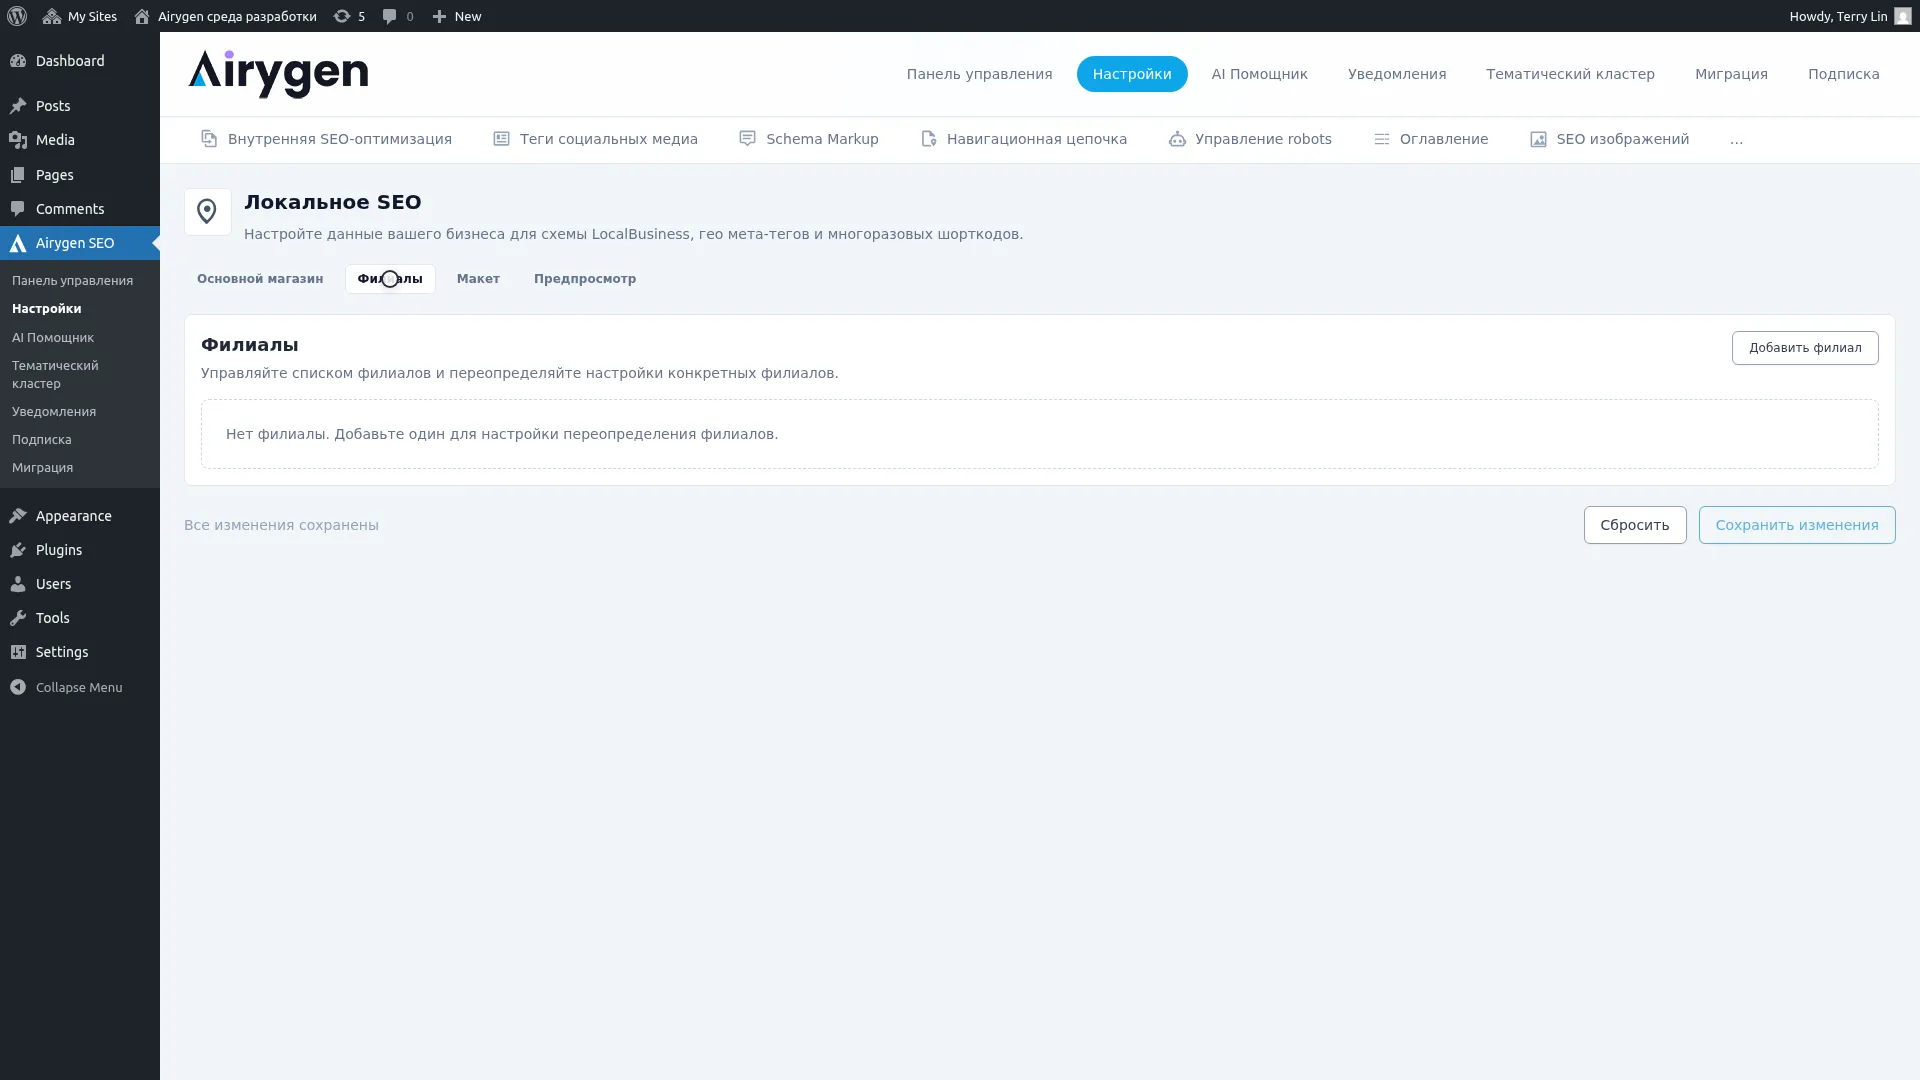Open My Sites menu in admin bar
The height and width of the screenshot is (1080, 1920).
tap(80, 16)
